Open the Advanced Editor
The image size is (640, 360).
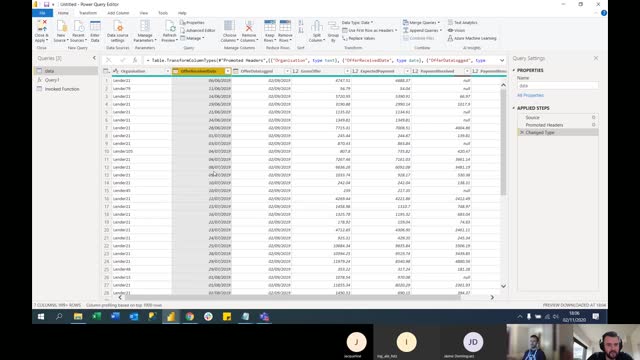(x=198, y=30)
